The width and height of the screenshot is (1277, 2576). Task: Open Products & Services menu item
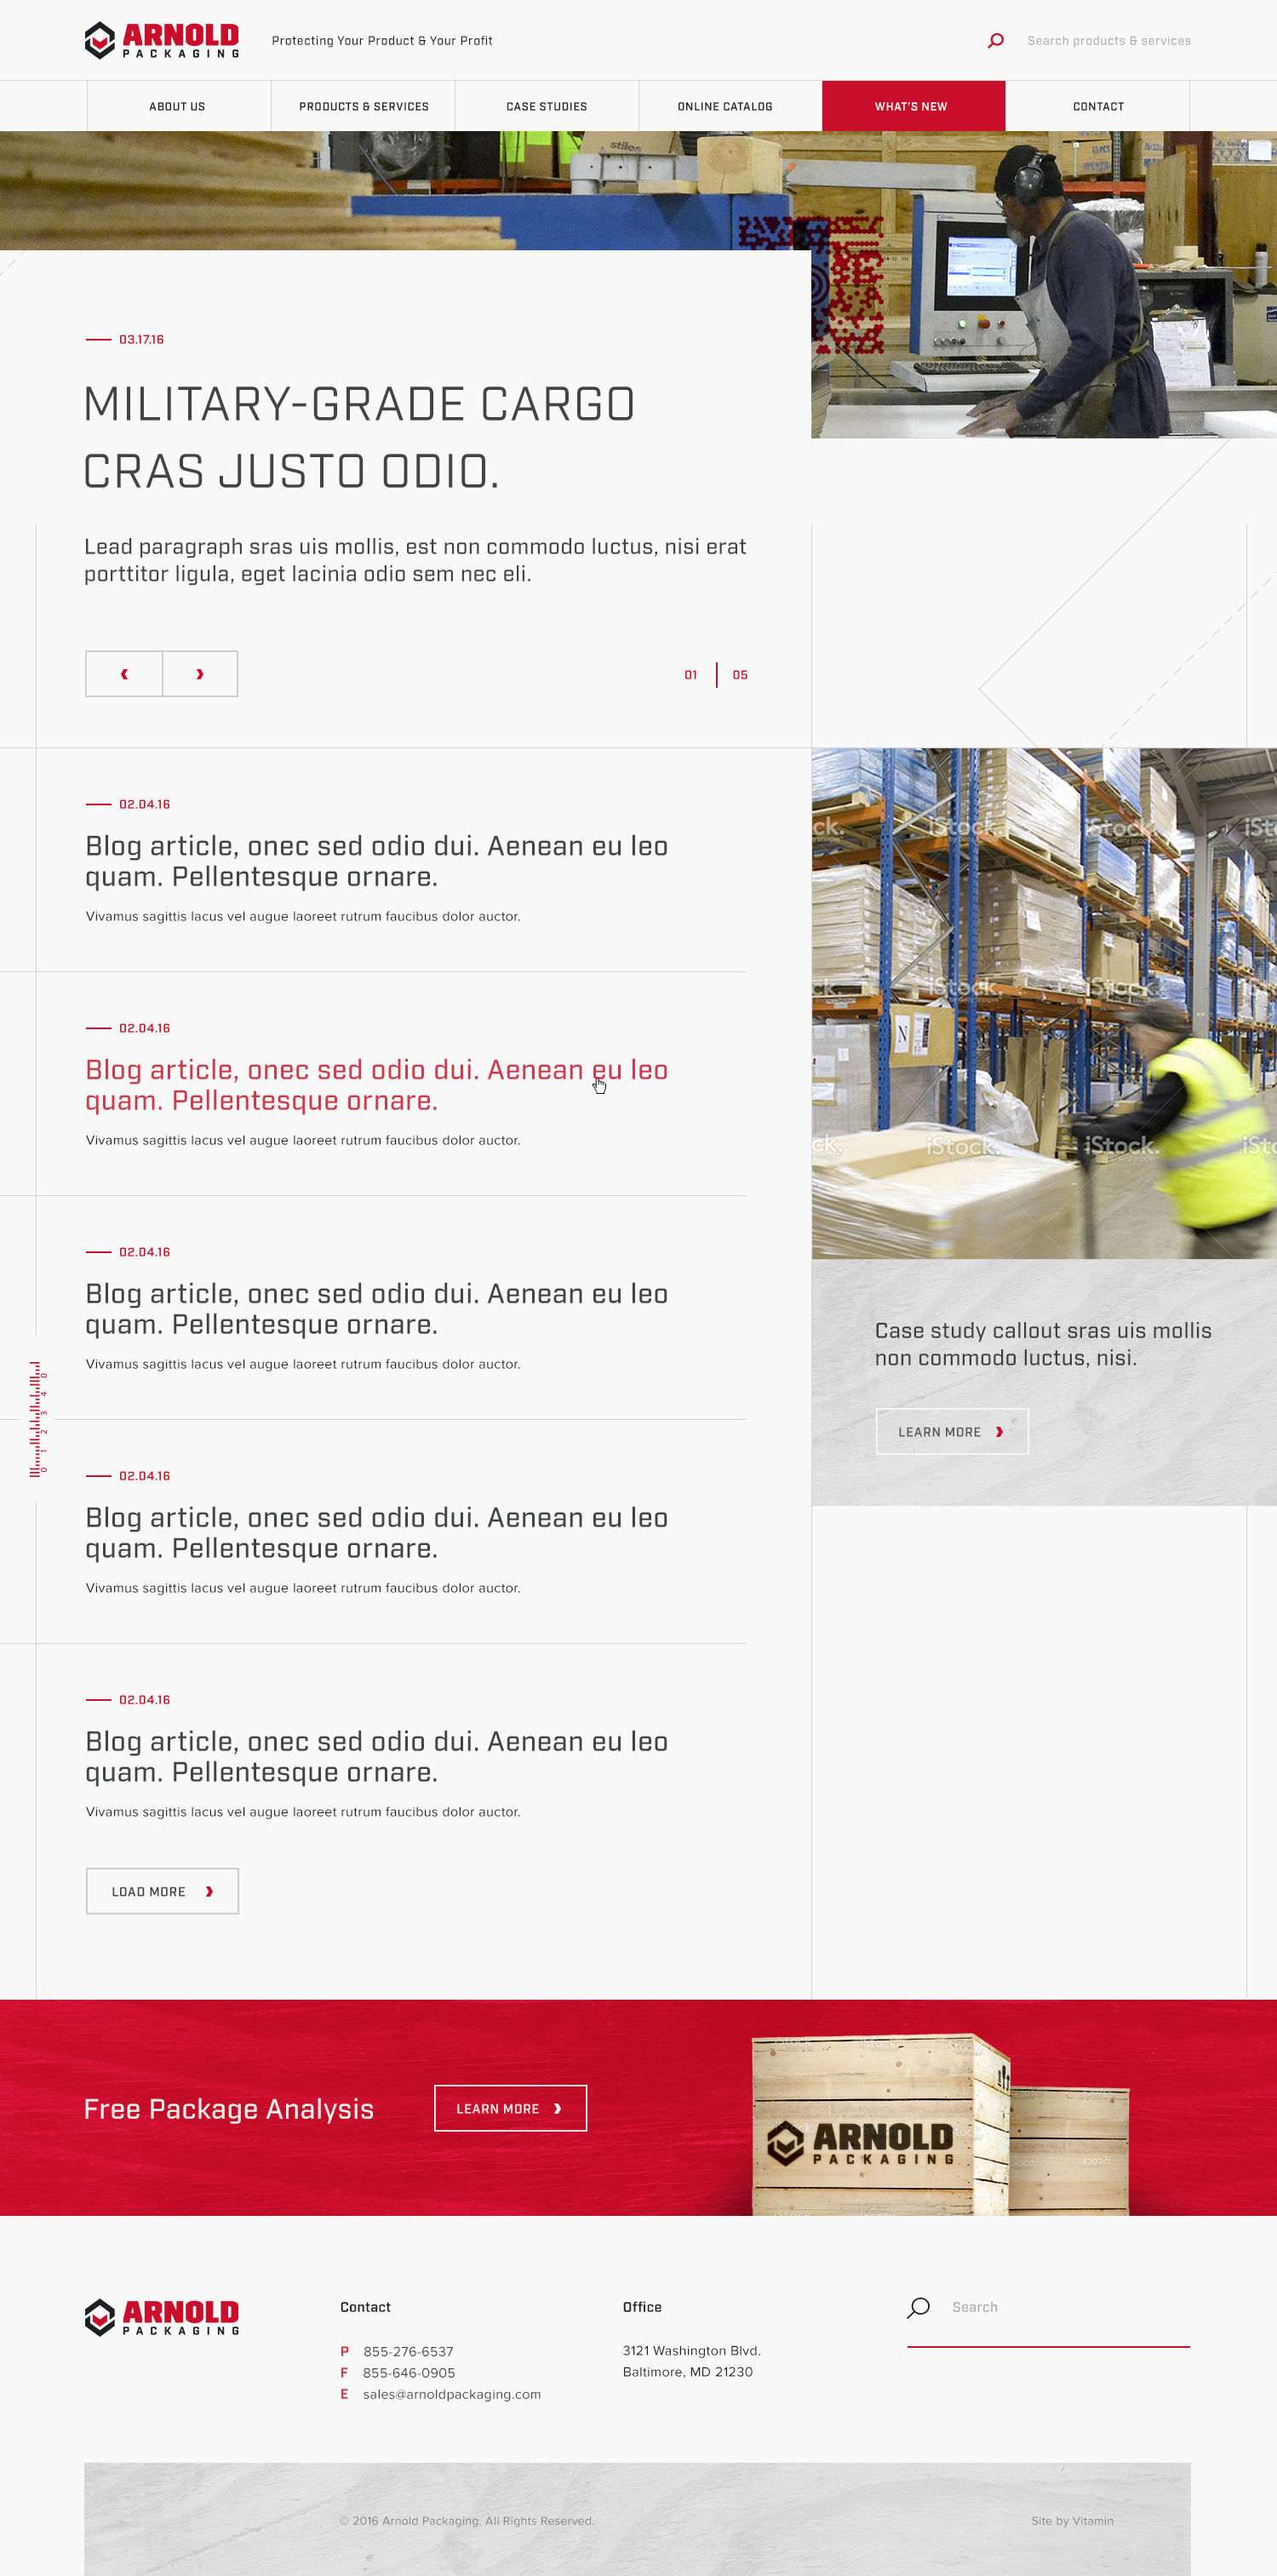(x=363, y=106)
